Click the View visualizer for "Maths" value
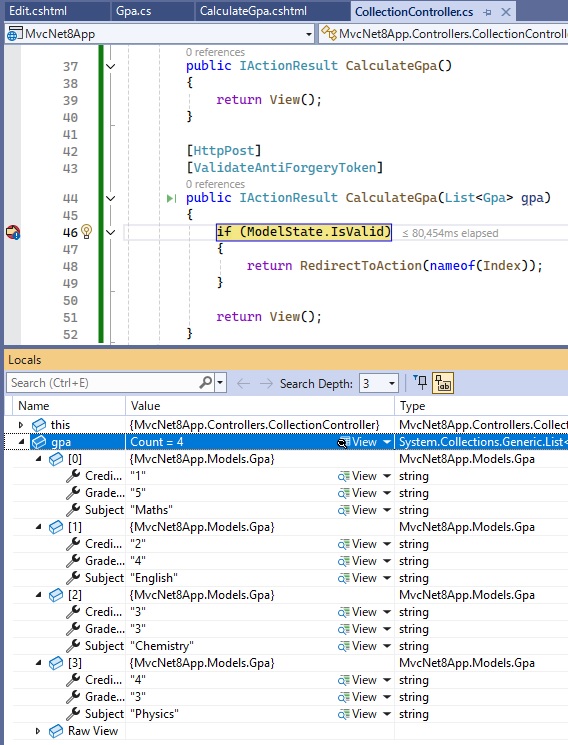 point(357,510)
